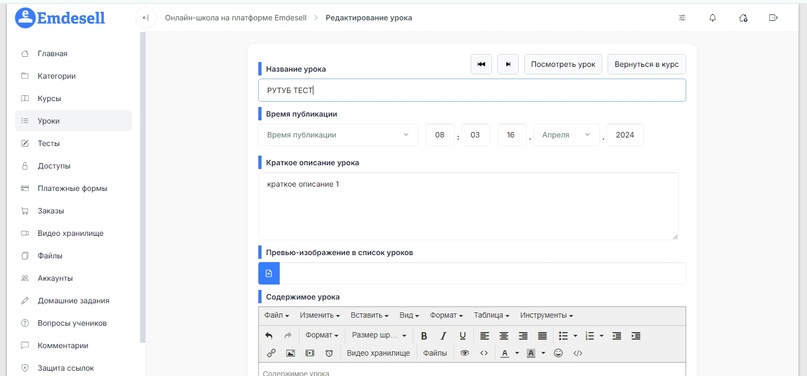Open the Формат menu in the editor menu bar
The height and width of the screenshot is (376, 807).
pos(446,315)
